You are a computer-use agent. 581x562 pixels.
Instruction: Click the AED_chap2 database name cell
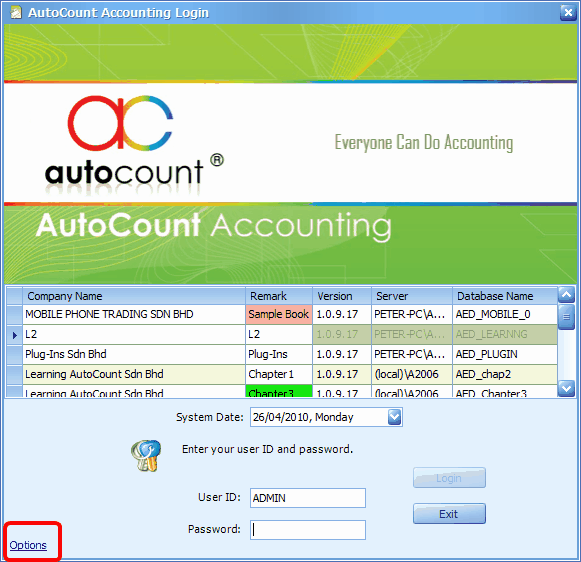505,374
